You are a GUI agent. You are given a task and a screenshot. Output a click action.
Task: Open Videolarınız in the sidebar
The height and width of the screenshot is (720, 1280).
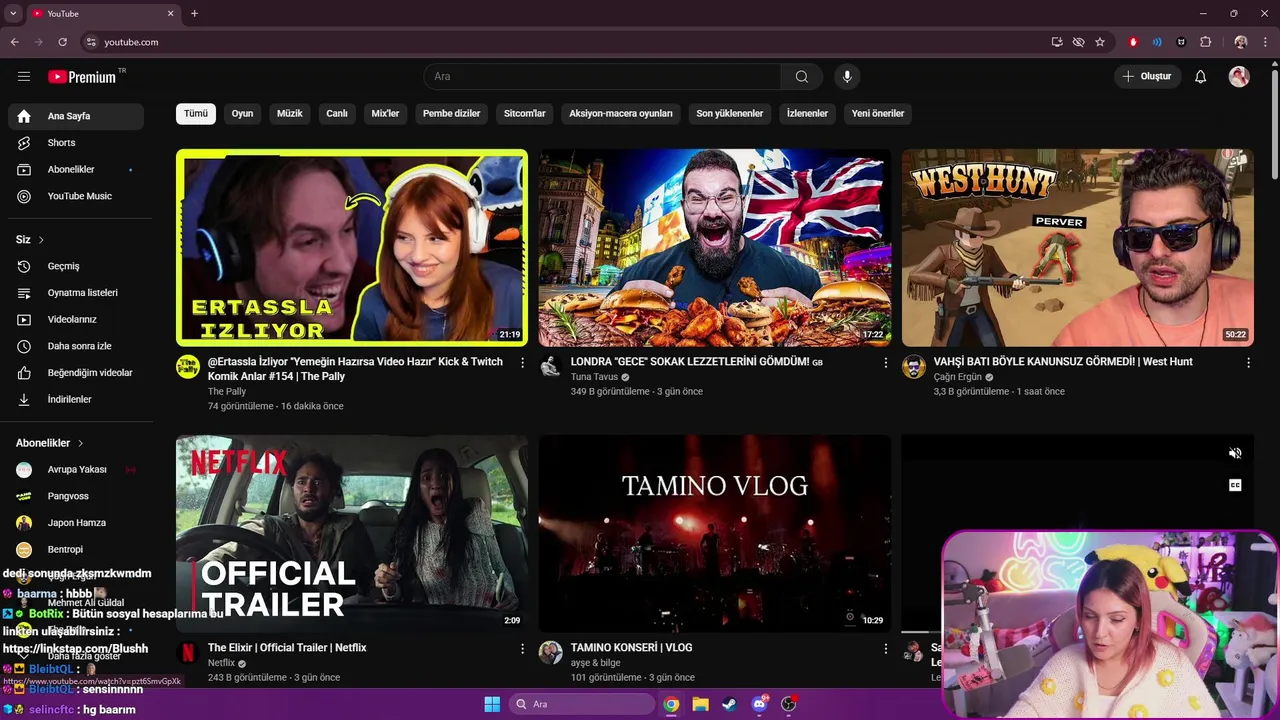click(76, 319)
